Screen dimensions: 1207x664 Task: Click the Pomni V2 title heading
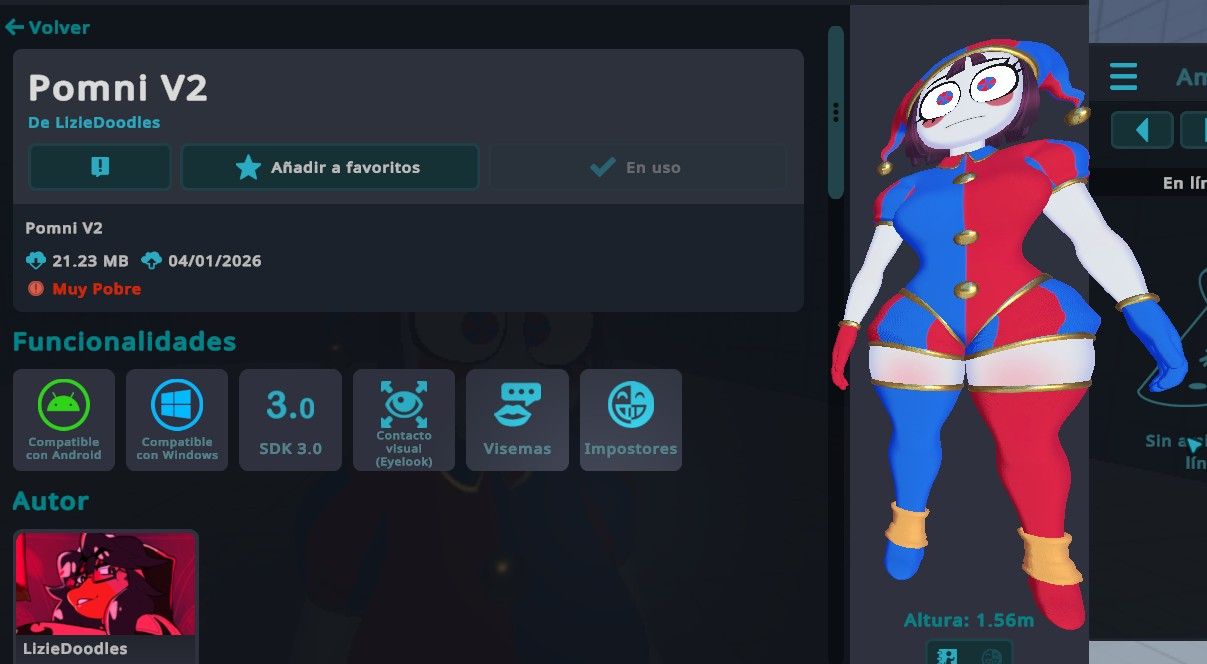[x=118, y=88]
